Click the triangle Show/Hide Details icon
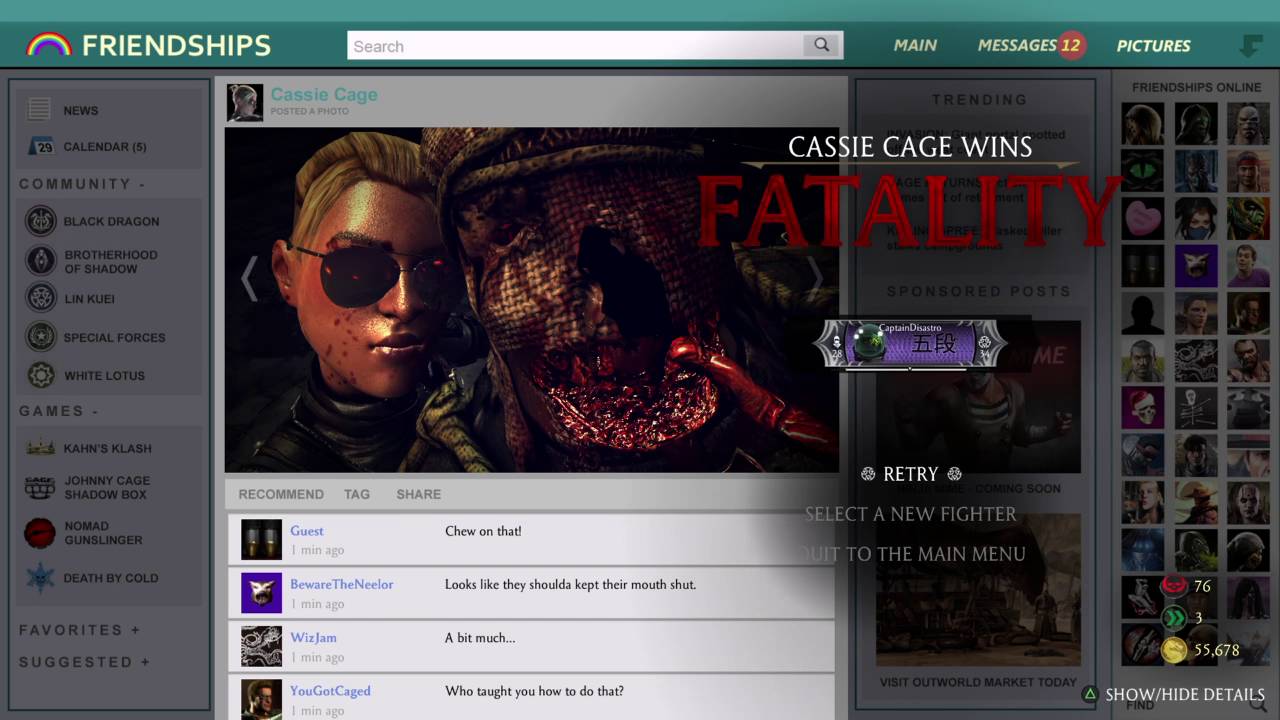 1090,694
